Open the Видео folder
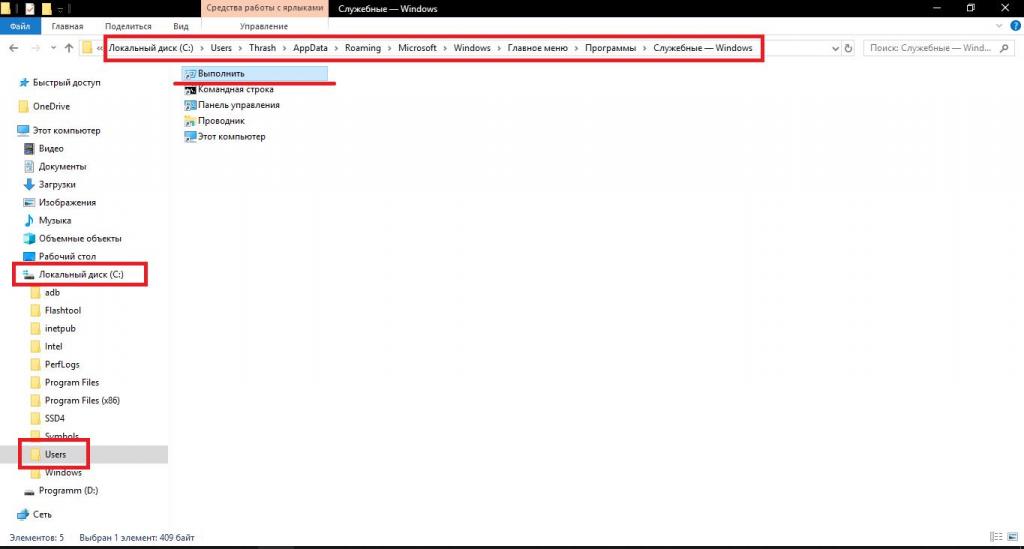 (44, 149)
